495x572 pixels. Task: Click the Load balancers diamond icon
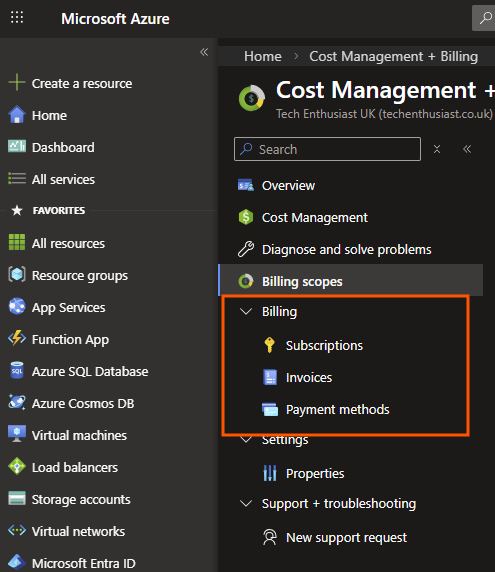17,466
